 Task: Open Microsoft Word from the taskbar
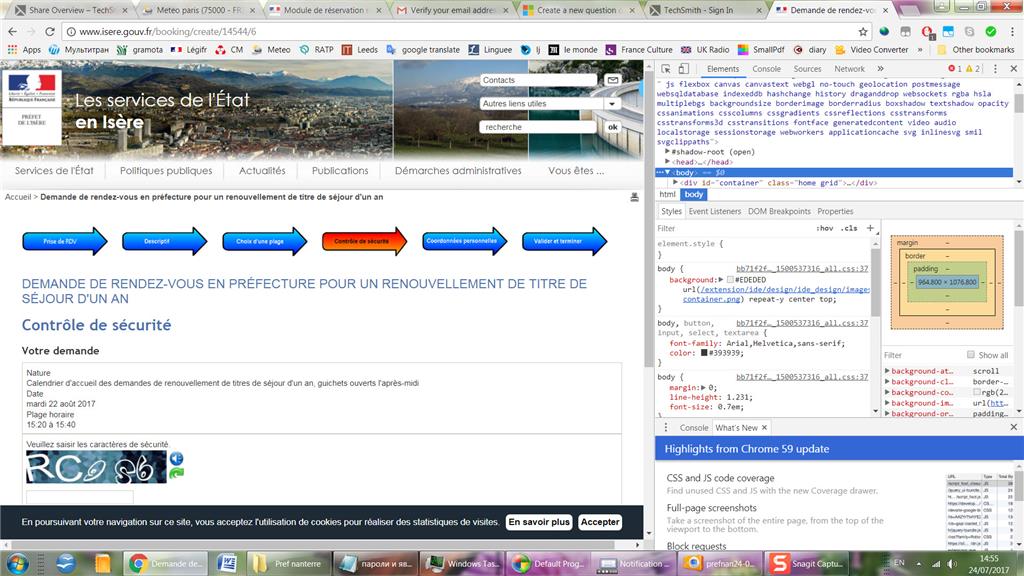click(227, 563)
